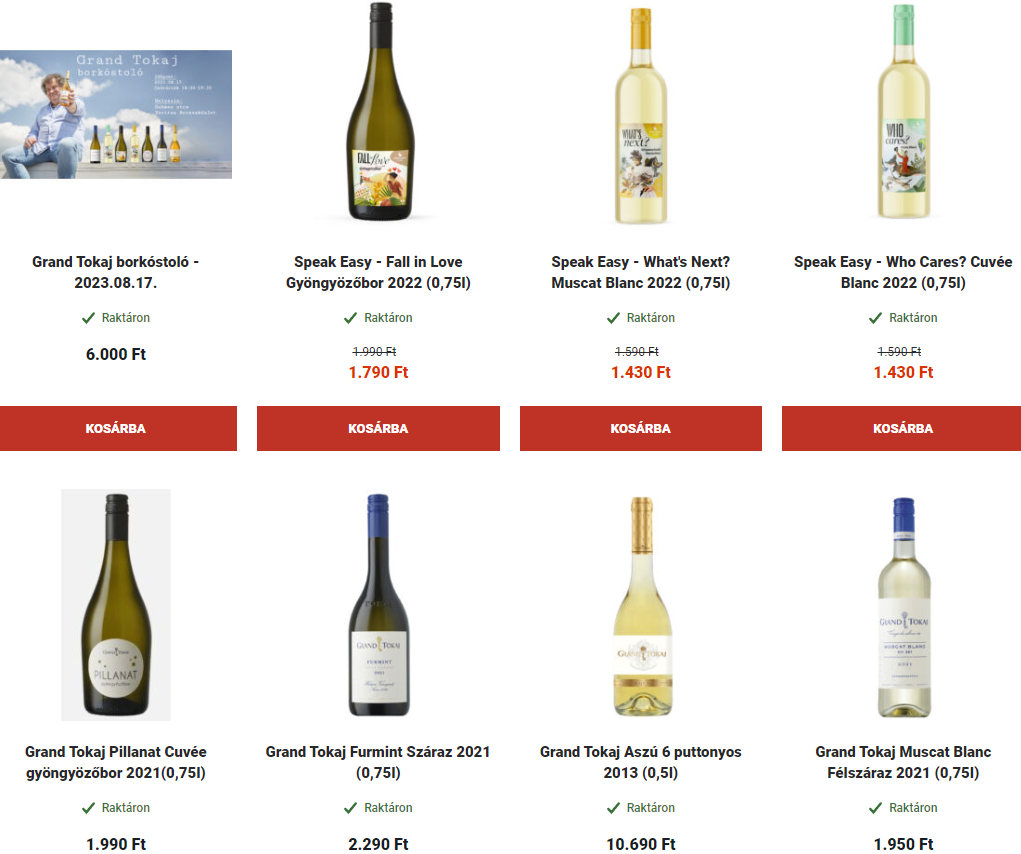Open the What's Next? Muscat Blanc bottle image
The width and height of the screenshot is (1021, 854).
coord(641,115)
